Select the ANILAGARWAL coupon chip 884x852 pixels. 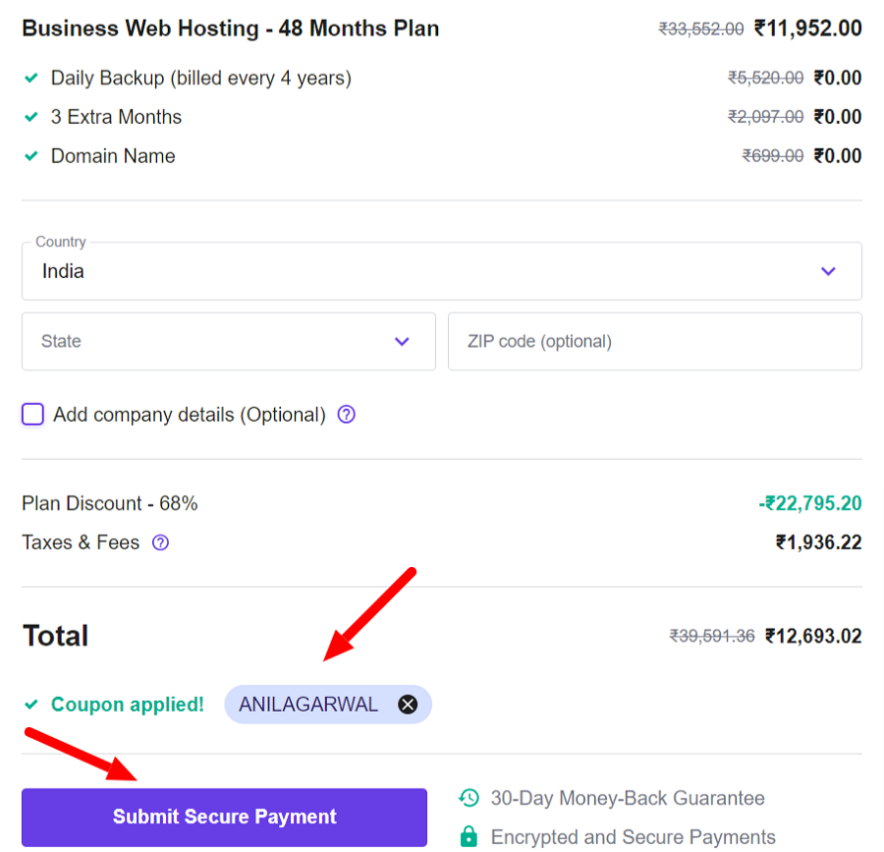[x=308, y=704]
